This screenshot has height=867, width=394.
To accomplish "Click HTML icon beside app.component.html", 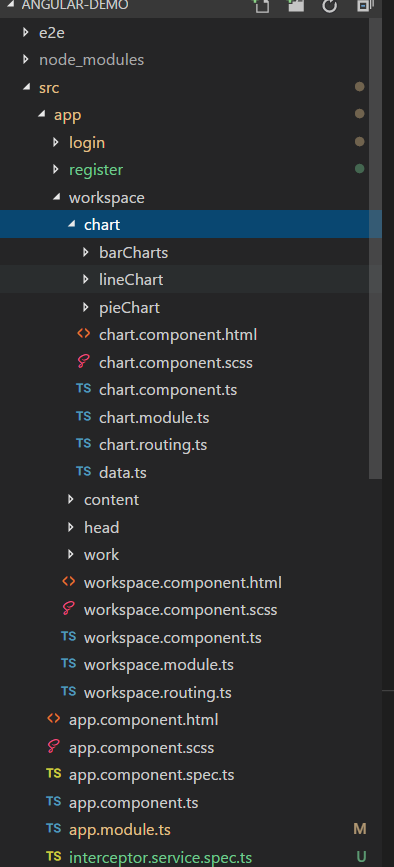I will (54, 718).
